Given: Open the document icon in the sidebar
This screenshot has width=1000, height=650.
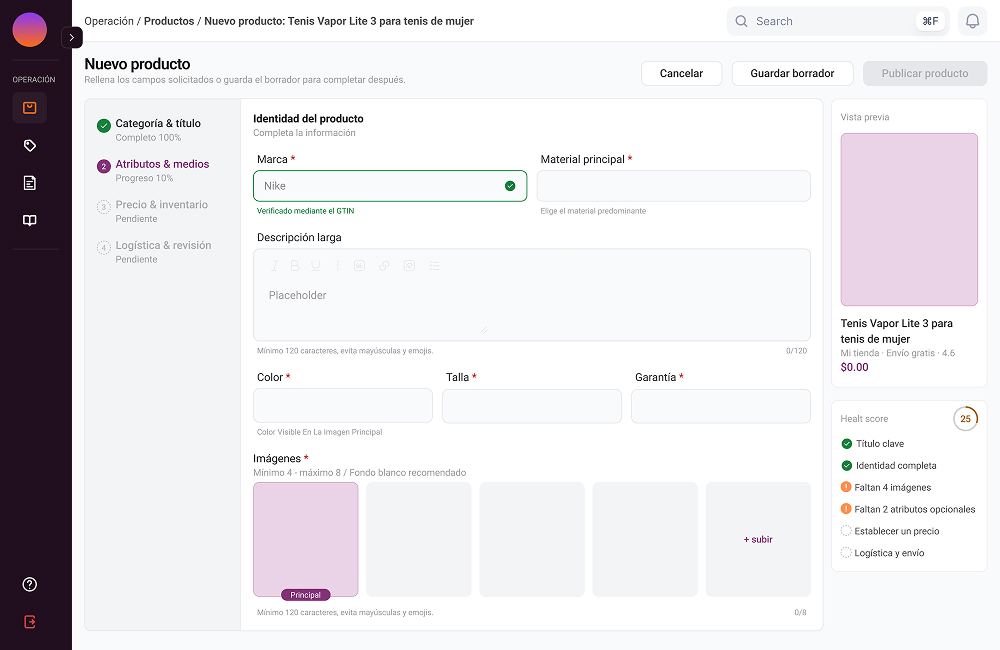Looking at the screenshot, I should pos(29,183).
